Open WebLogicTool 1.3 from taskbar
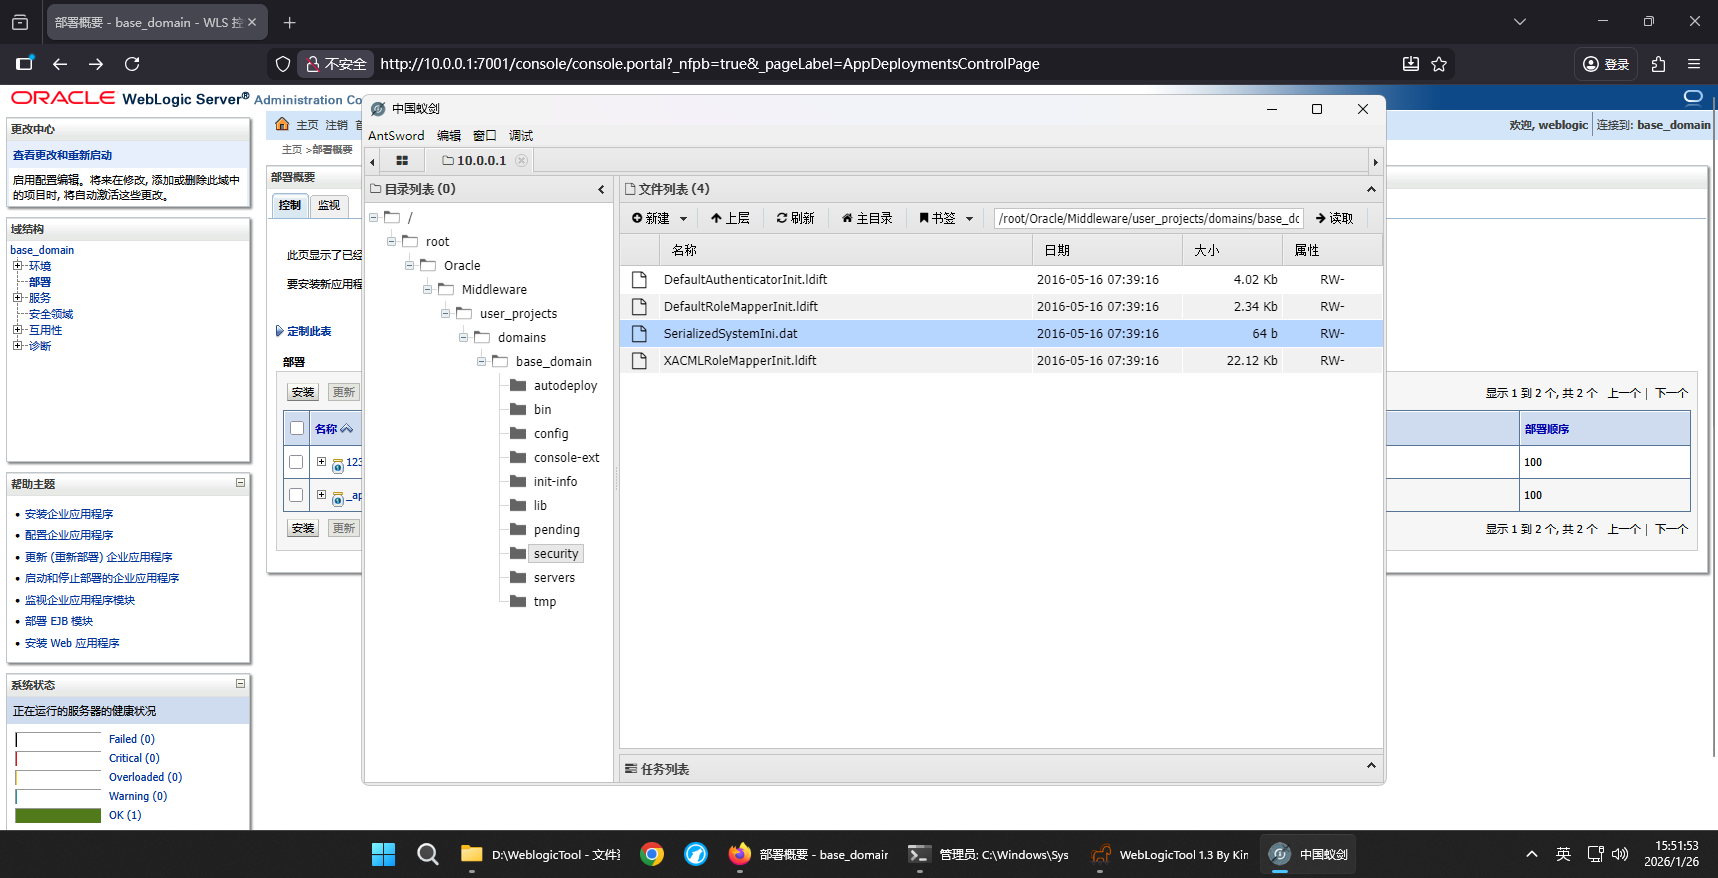This screenshot has height=878, width=1718. (x=1170, y=854)
